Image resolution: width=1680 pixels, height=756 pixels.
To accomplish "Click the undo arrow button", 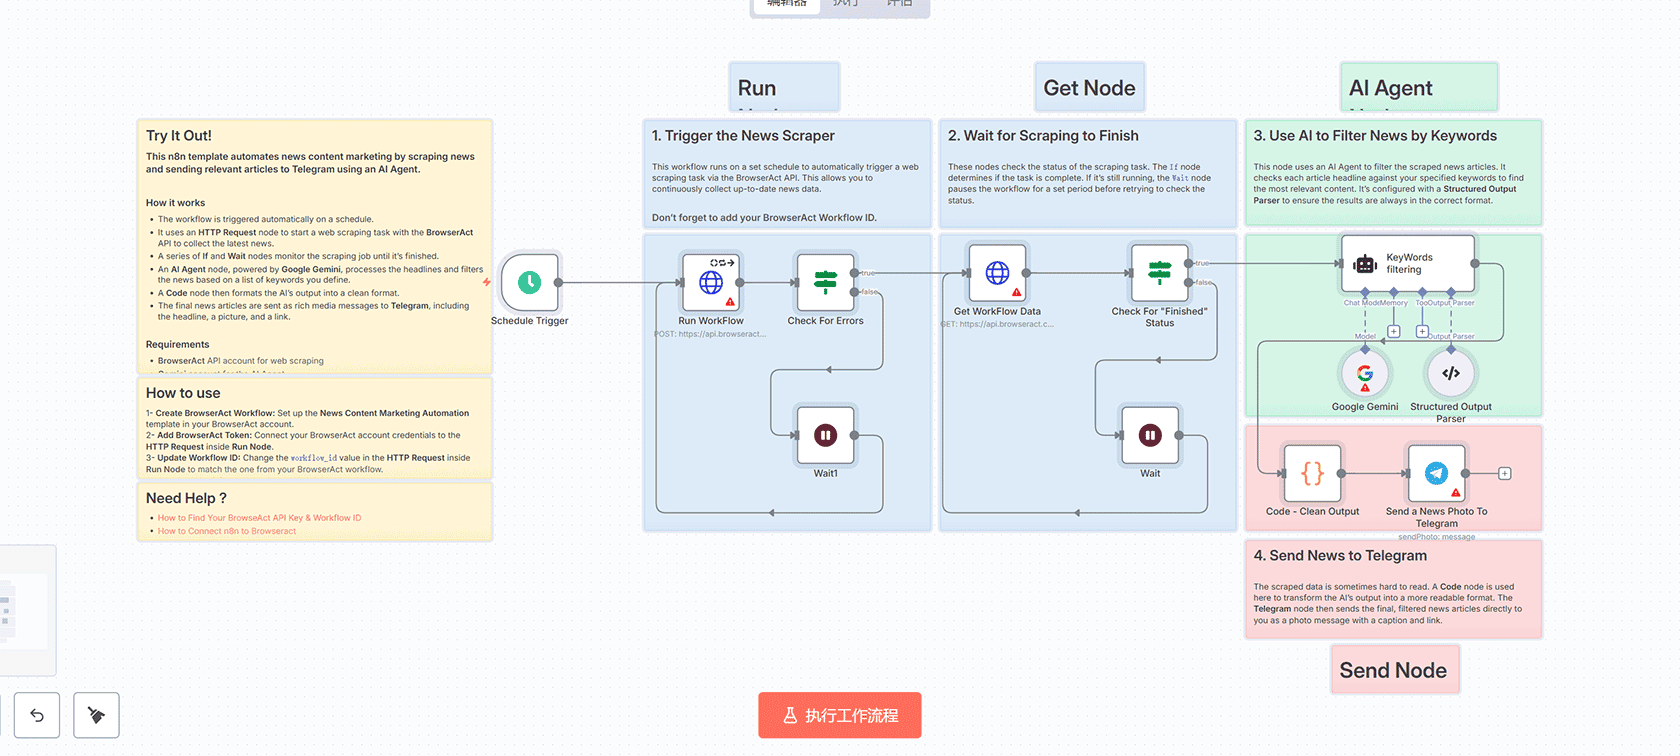I will click(x=37, y=715).
